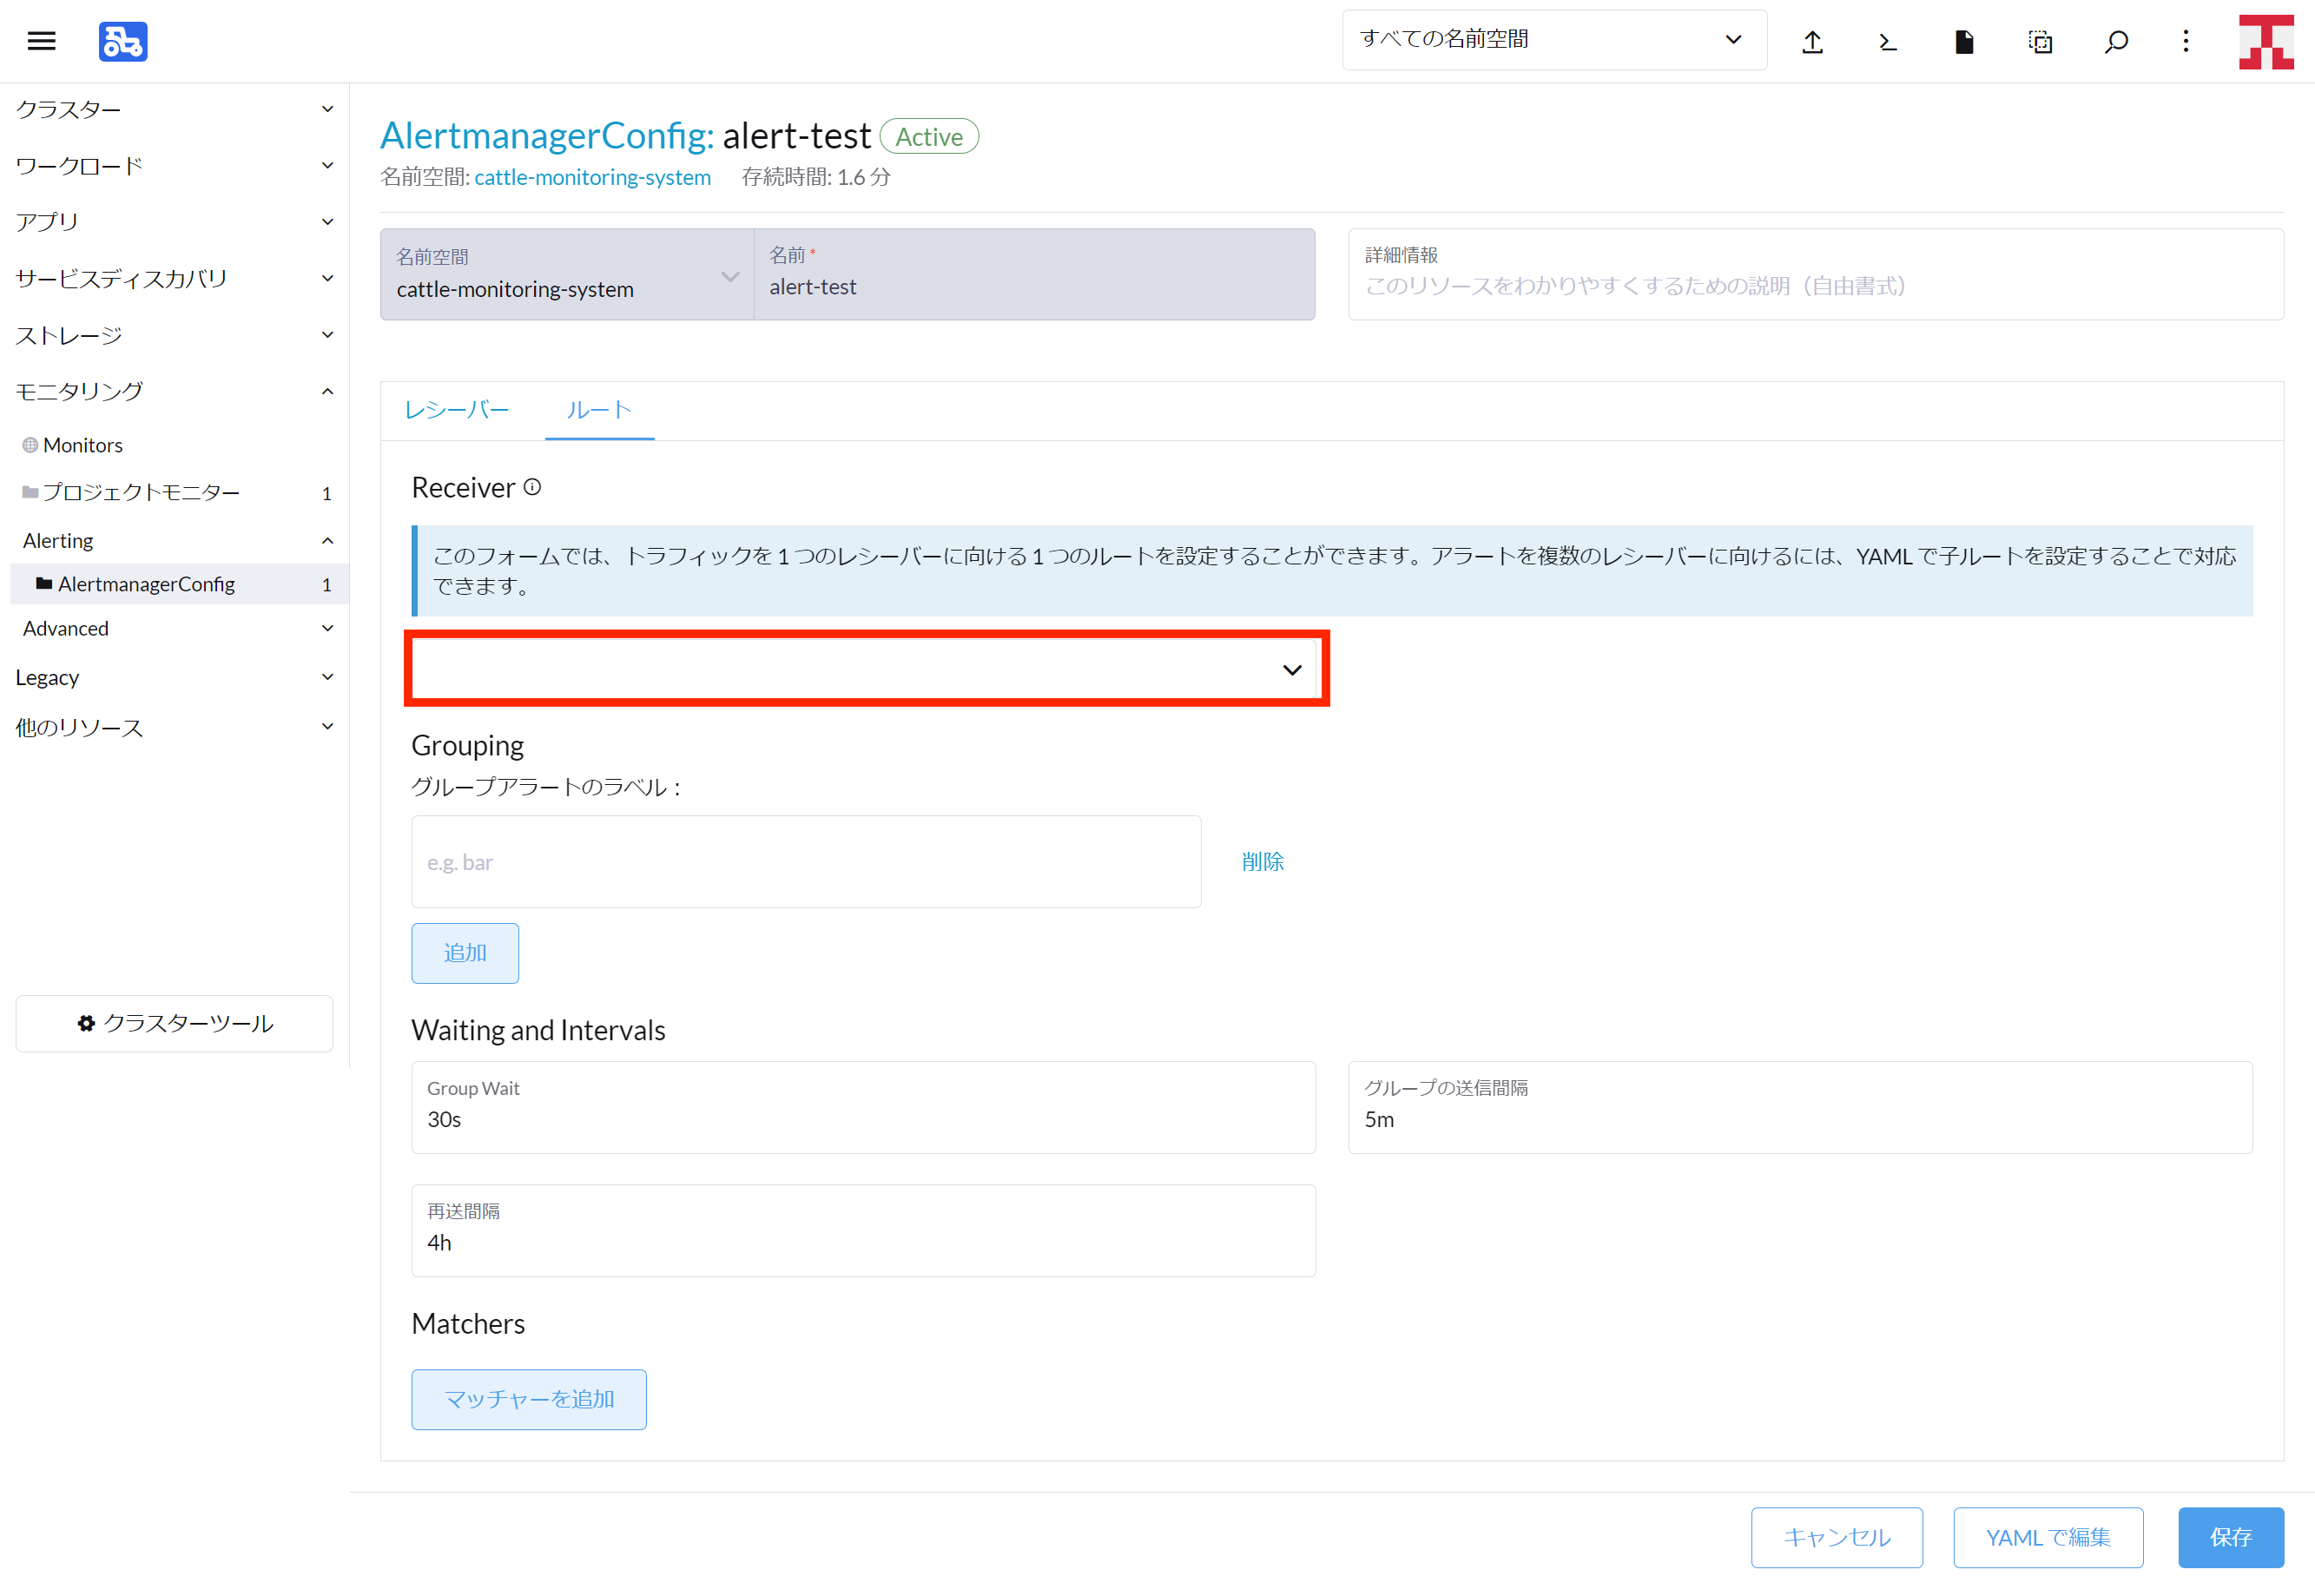This screenshot has width=2315, height=1596.
Task: Collapse the Alerting sidebar group
Action: tap(174, 540)
